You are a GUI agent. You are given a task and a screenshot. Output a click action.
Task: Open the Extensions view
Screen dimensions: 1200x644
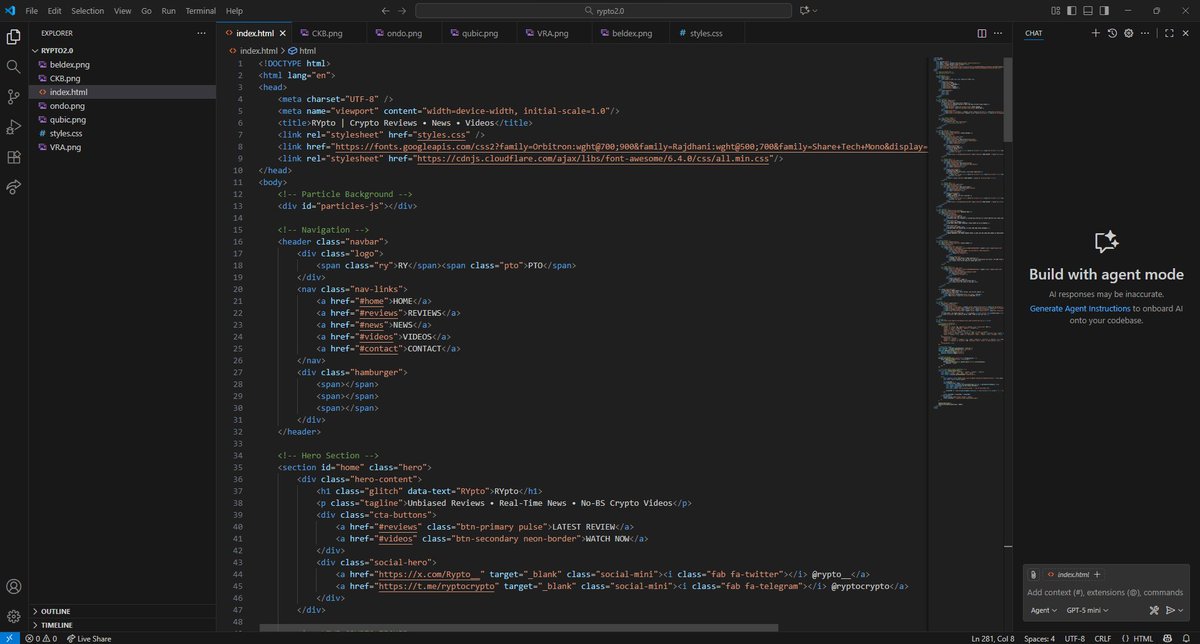[x=14, y=157]
